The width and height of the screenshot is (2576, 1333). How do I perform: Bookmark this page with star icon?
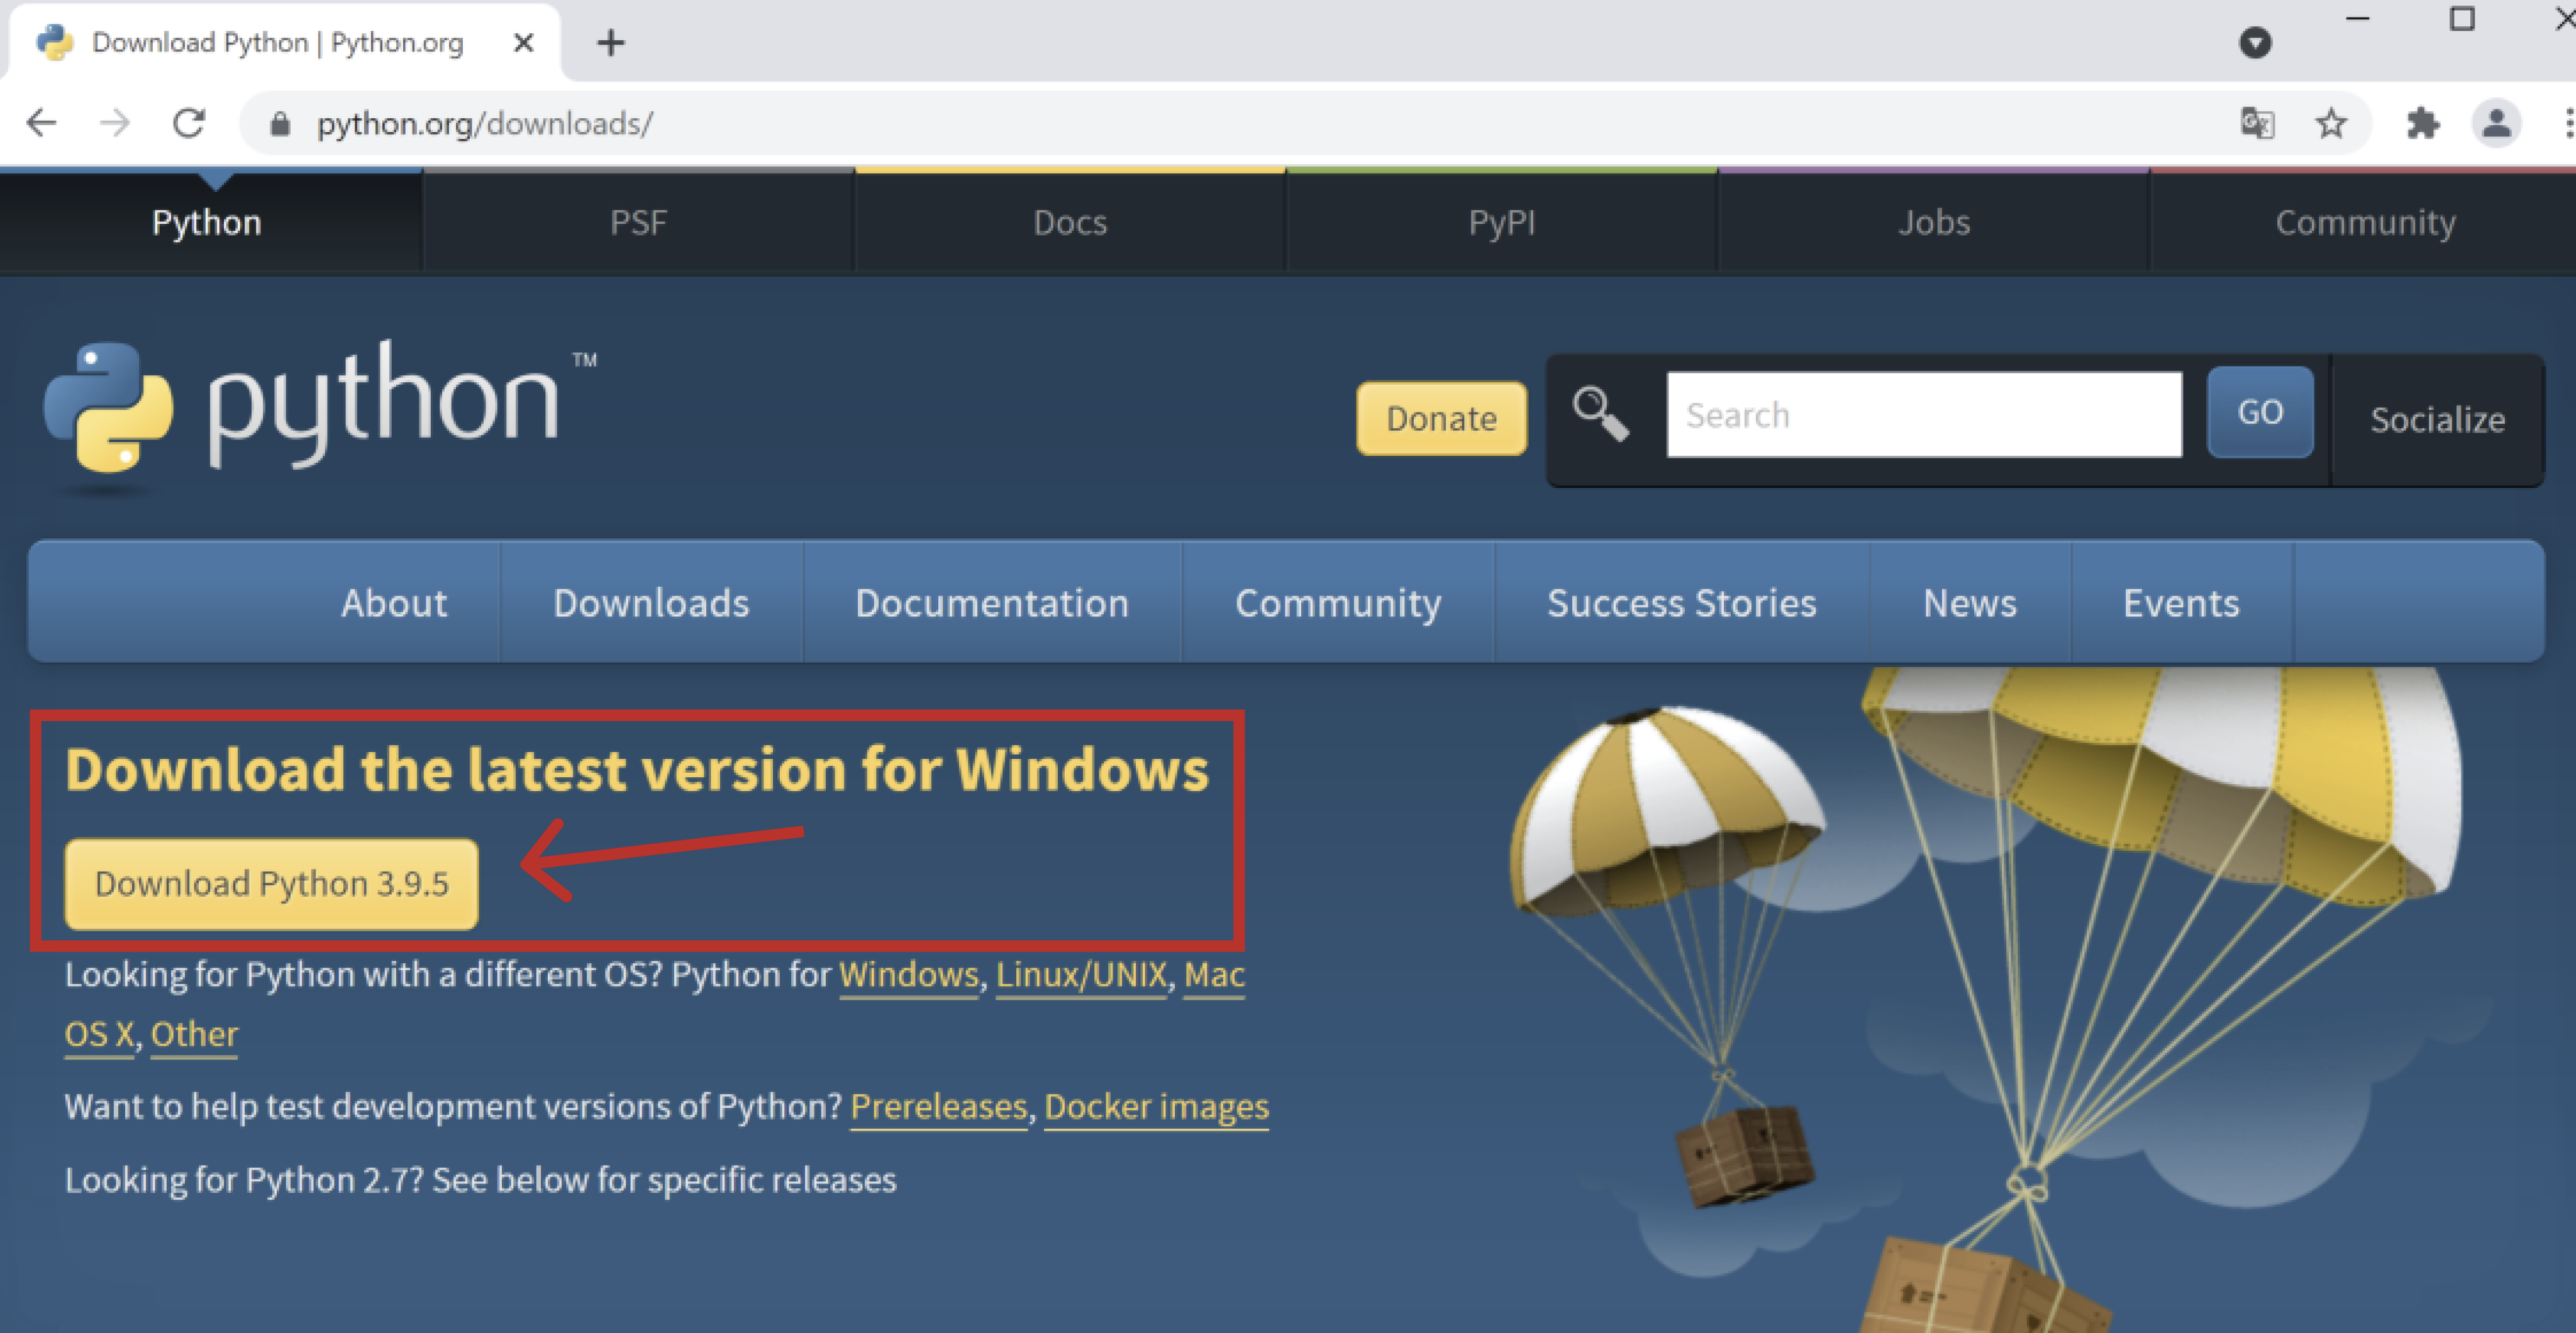[x=2331, y=123]
